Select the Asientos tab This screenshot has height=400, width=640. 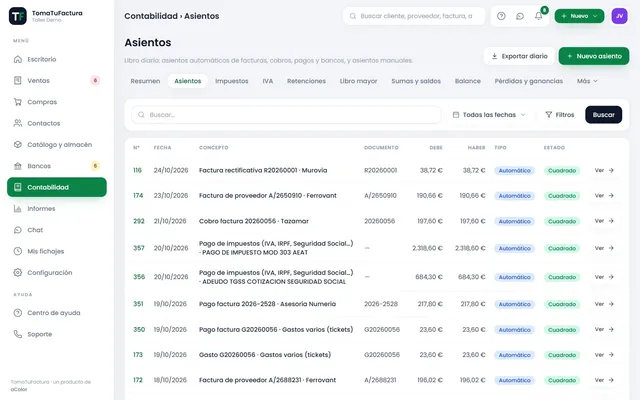click(188, 81)
